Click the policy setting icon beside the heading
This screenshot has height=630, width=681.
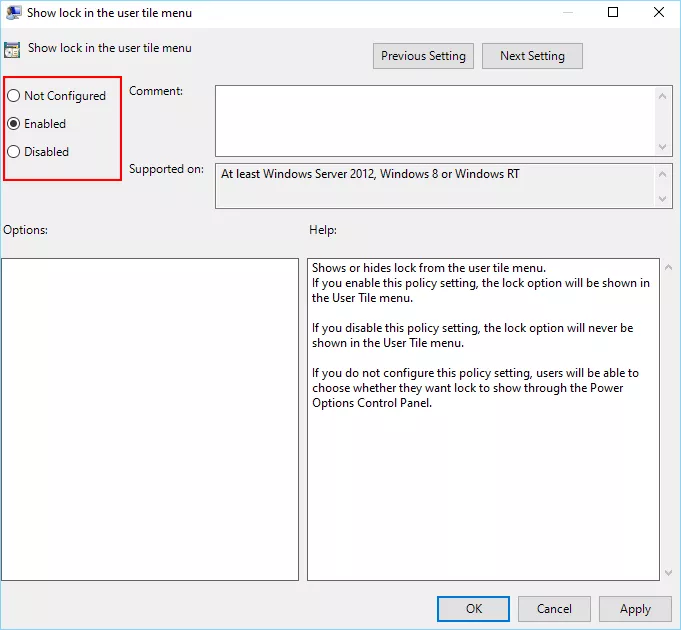pyautogui.click(x=13, y=49)
